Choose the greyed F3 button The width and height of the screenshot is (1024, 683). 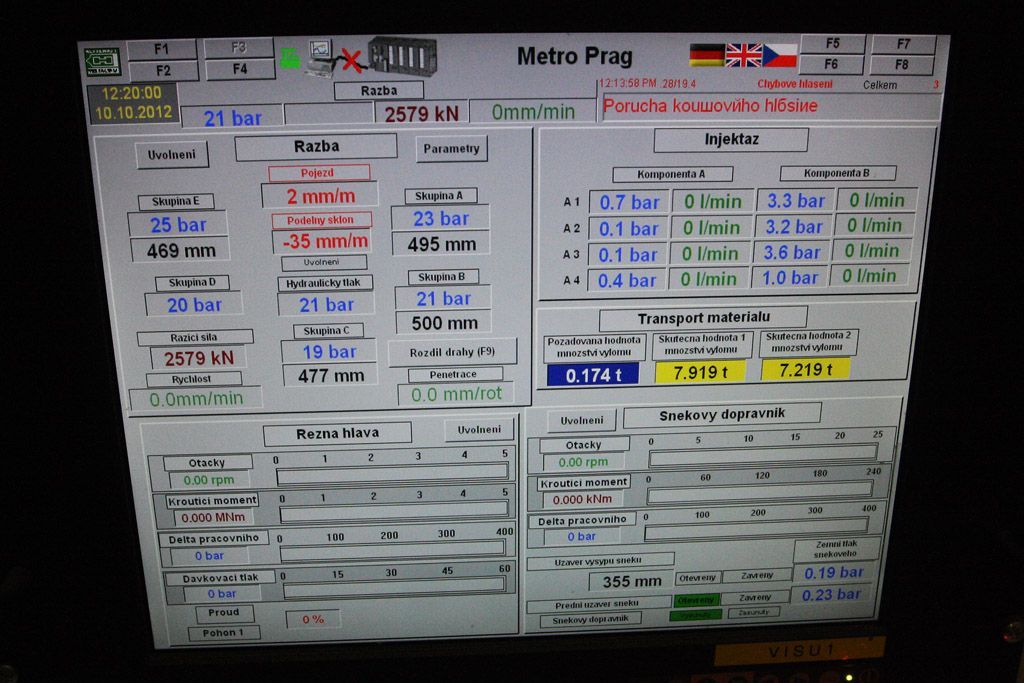tap(239, 48)
